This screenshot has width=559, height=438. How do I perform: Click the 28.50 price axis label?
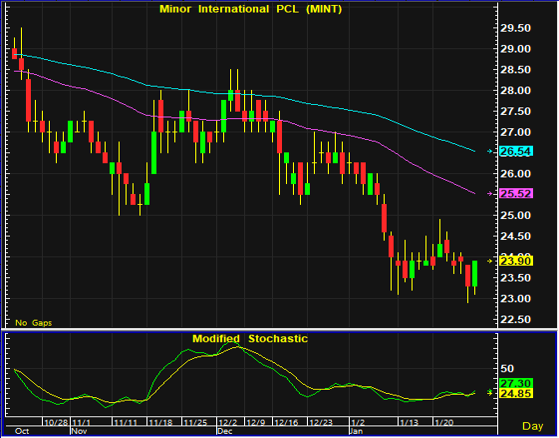tap(516, 70)
